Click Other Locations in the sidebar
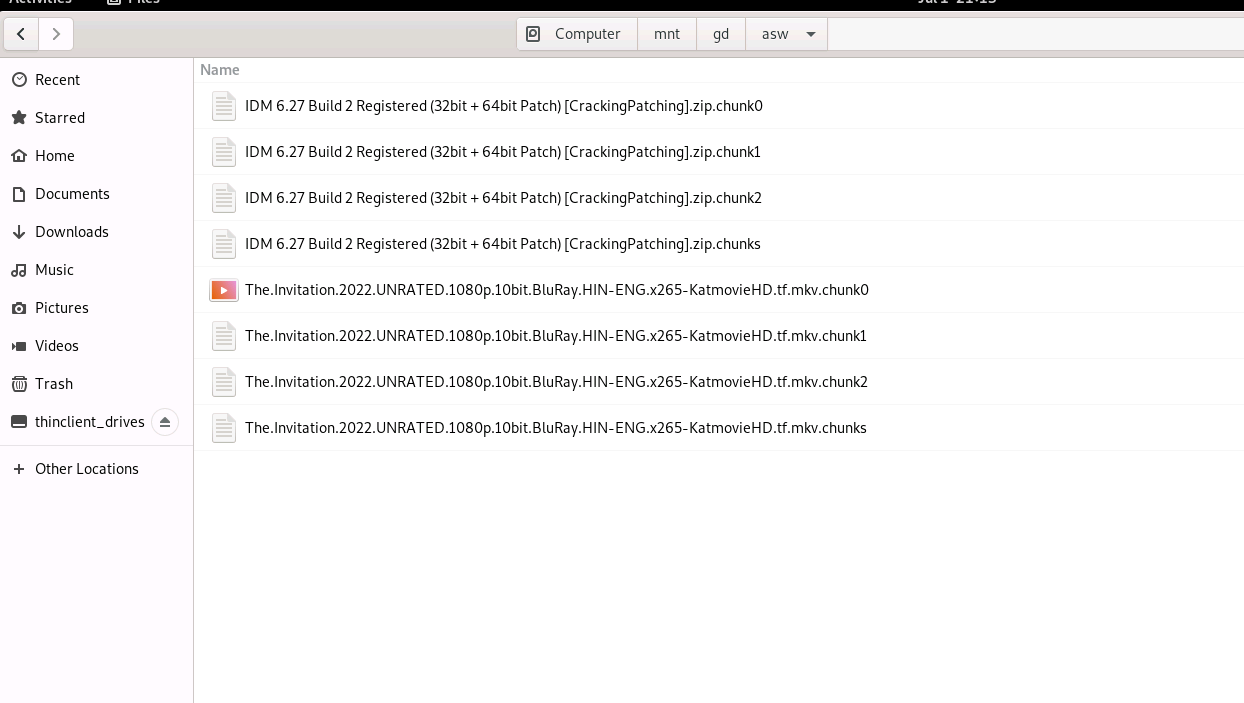Viewport: 1244px width, 703px height. tap(86, 468)
